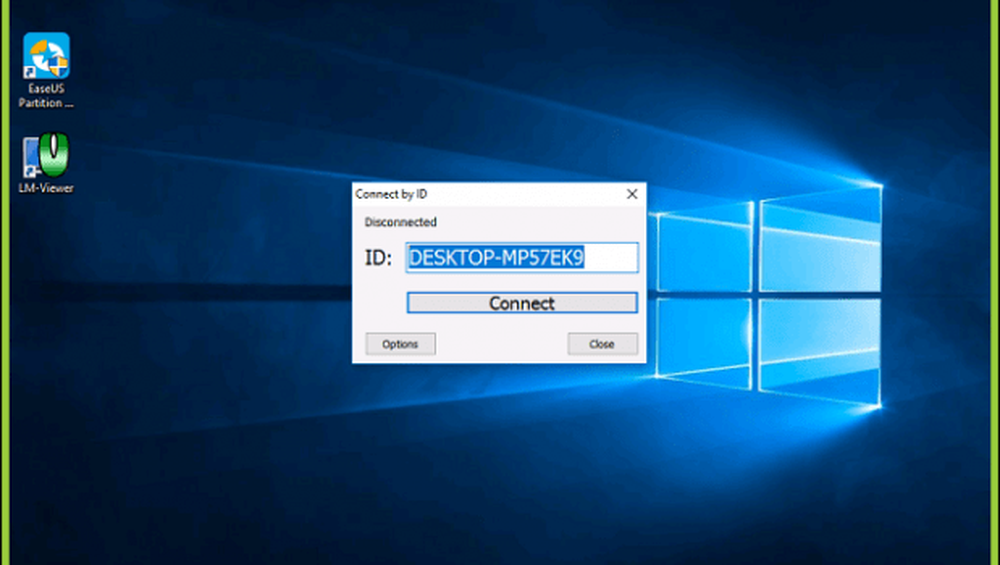
Task: Click the Connect button
Action: coord(522,303)
